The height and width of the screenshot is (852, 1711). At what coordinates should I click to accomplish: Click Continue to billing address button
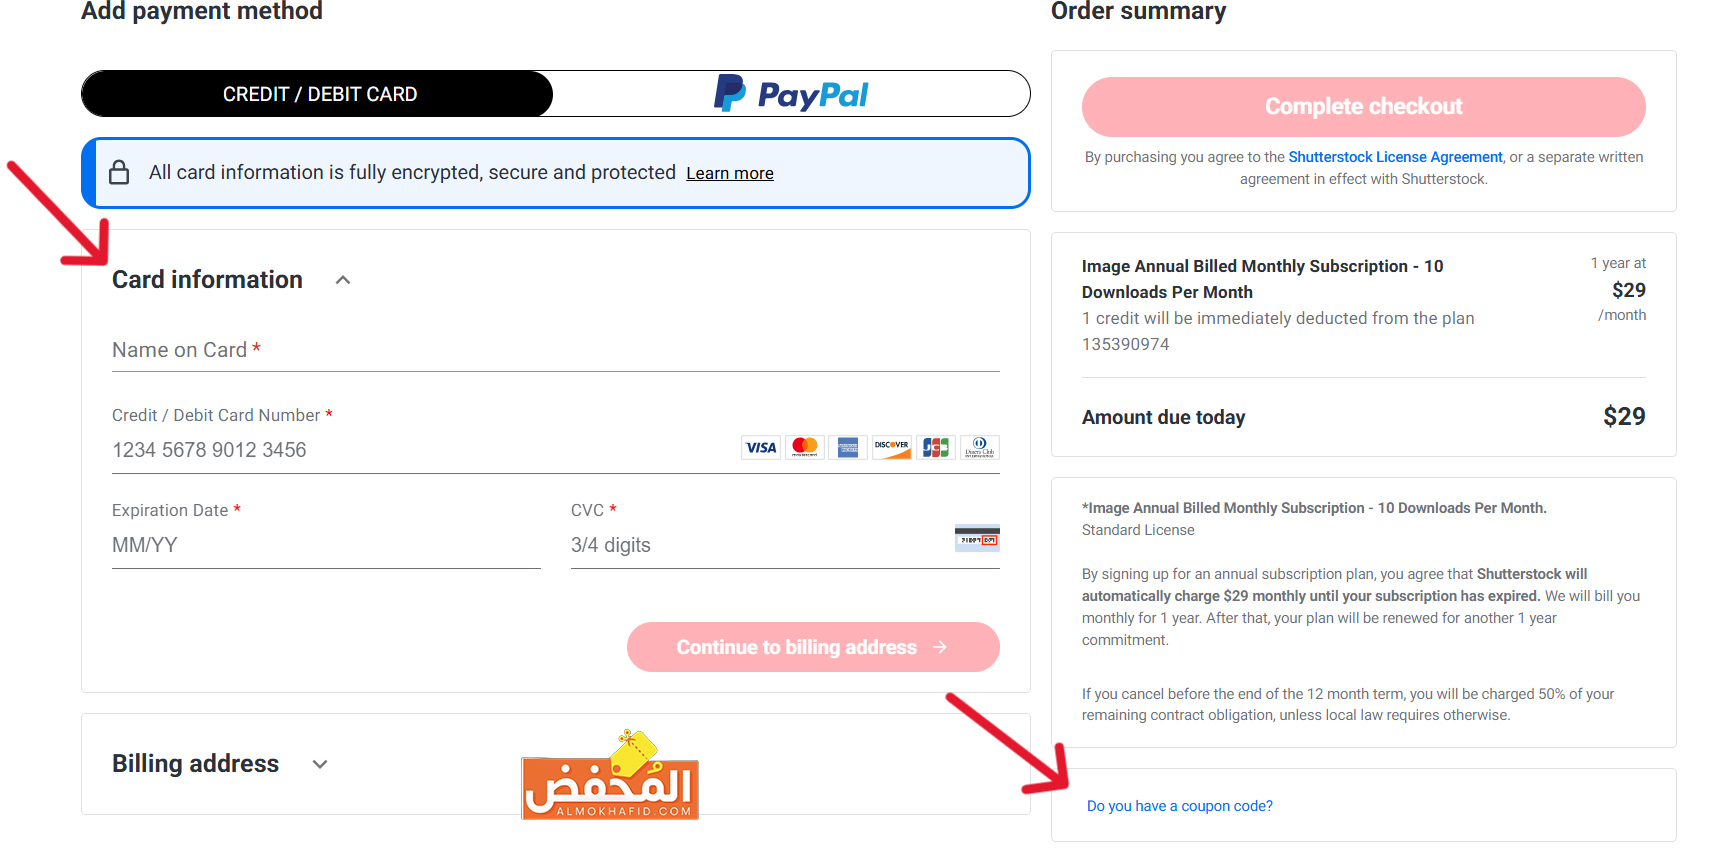[x=813, y=647]
